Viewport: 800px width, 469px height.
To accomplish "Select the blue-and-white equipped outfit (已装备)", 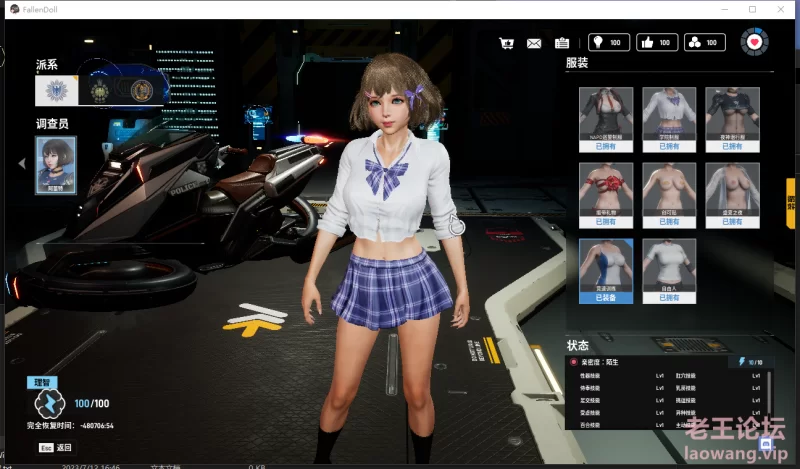I will pyautogui.click(x=606, y=271).
